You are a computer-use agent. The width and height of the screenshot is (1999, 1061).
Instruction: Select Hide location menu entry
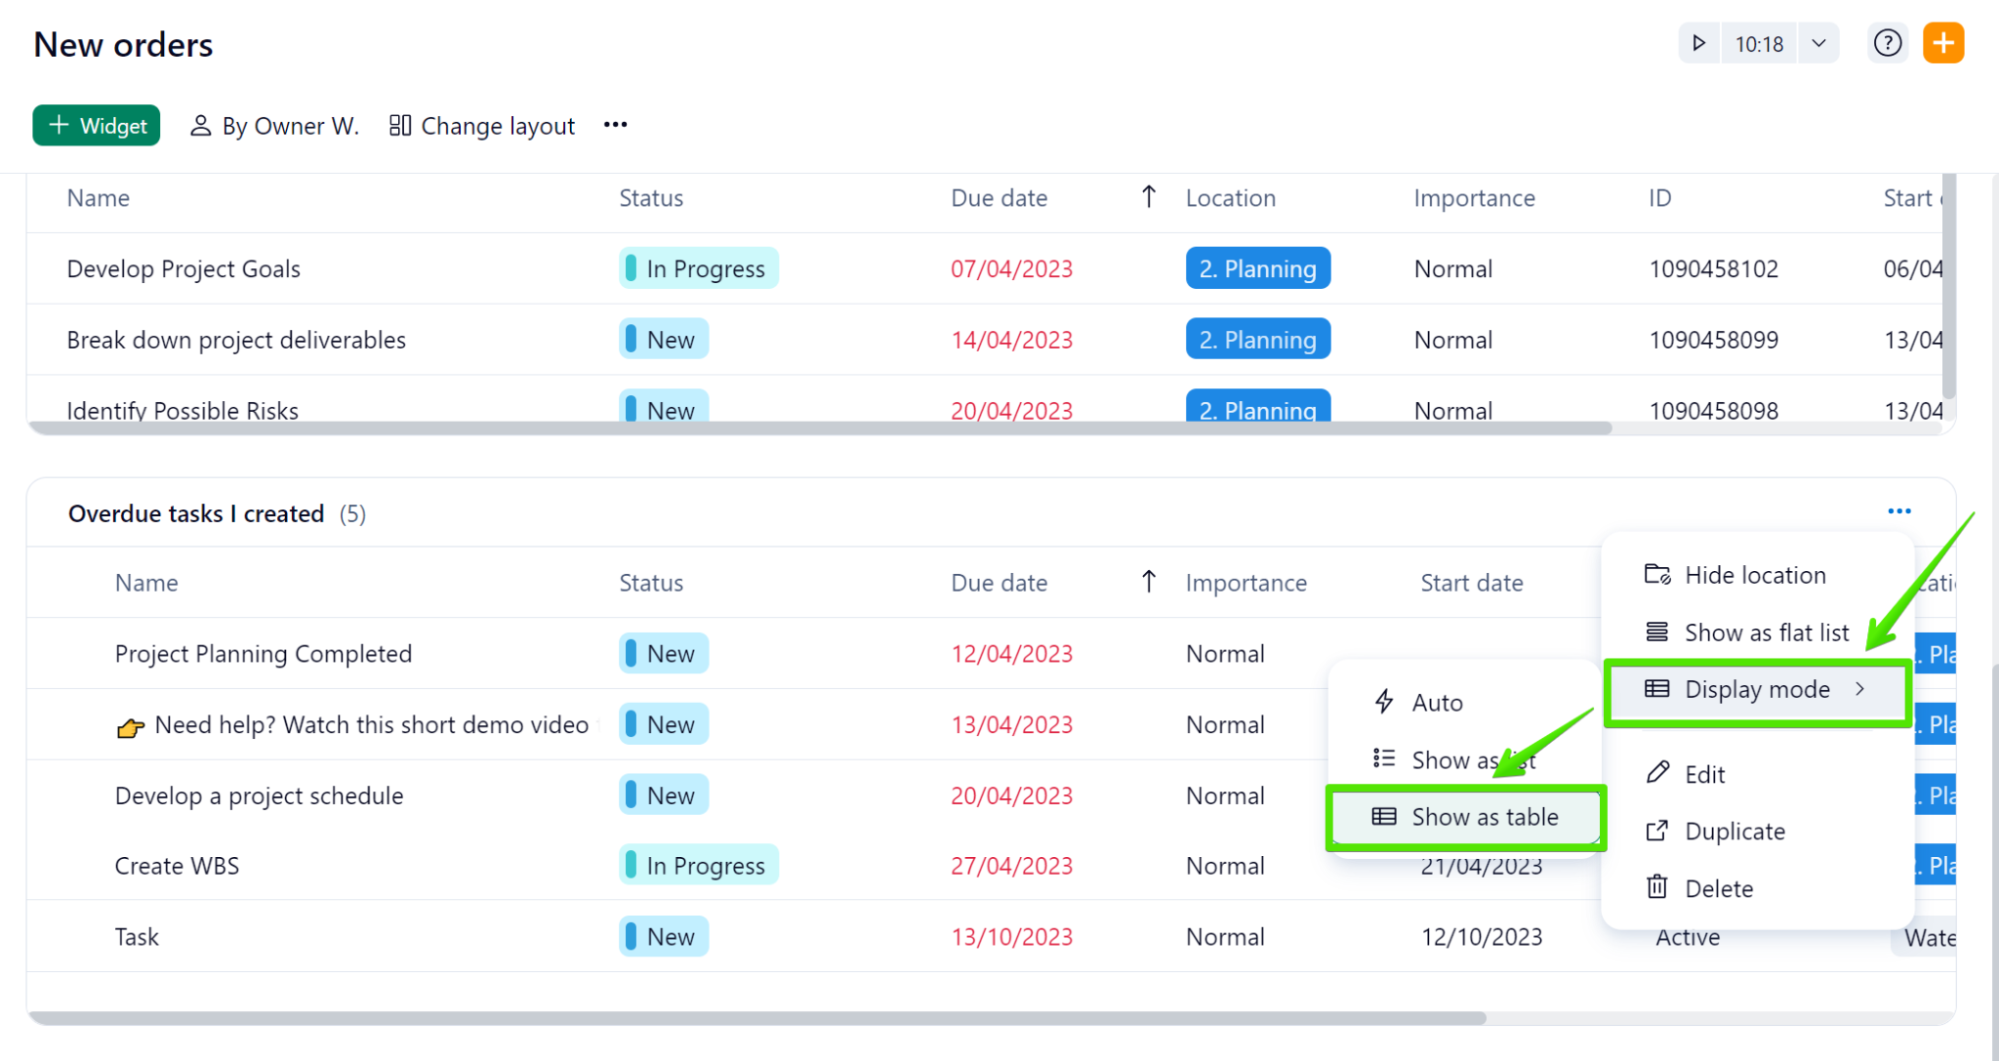pos(1757,575)
